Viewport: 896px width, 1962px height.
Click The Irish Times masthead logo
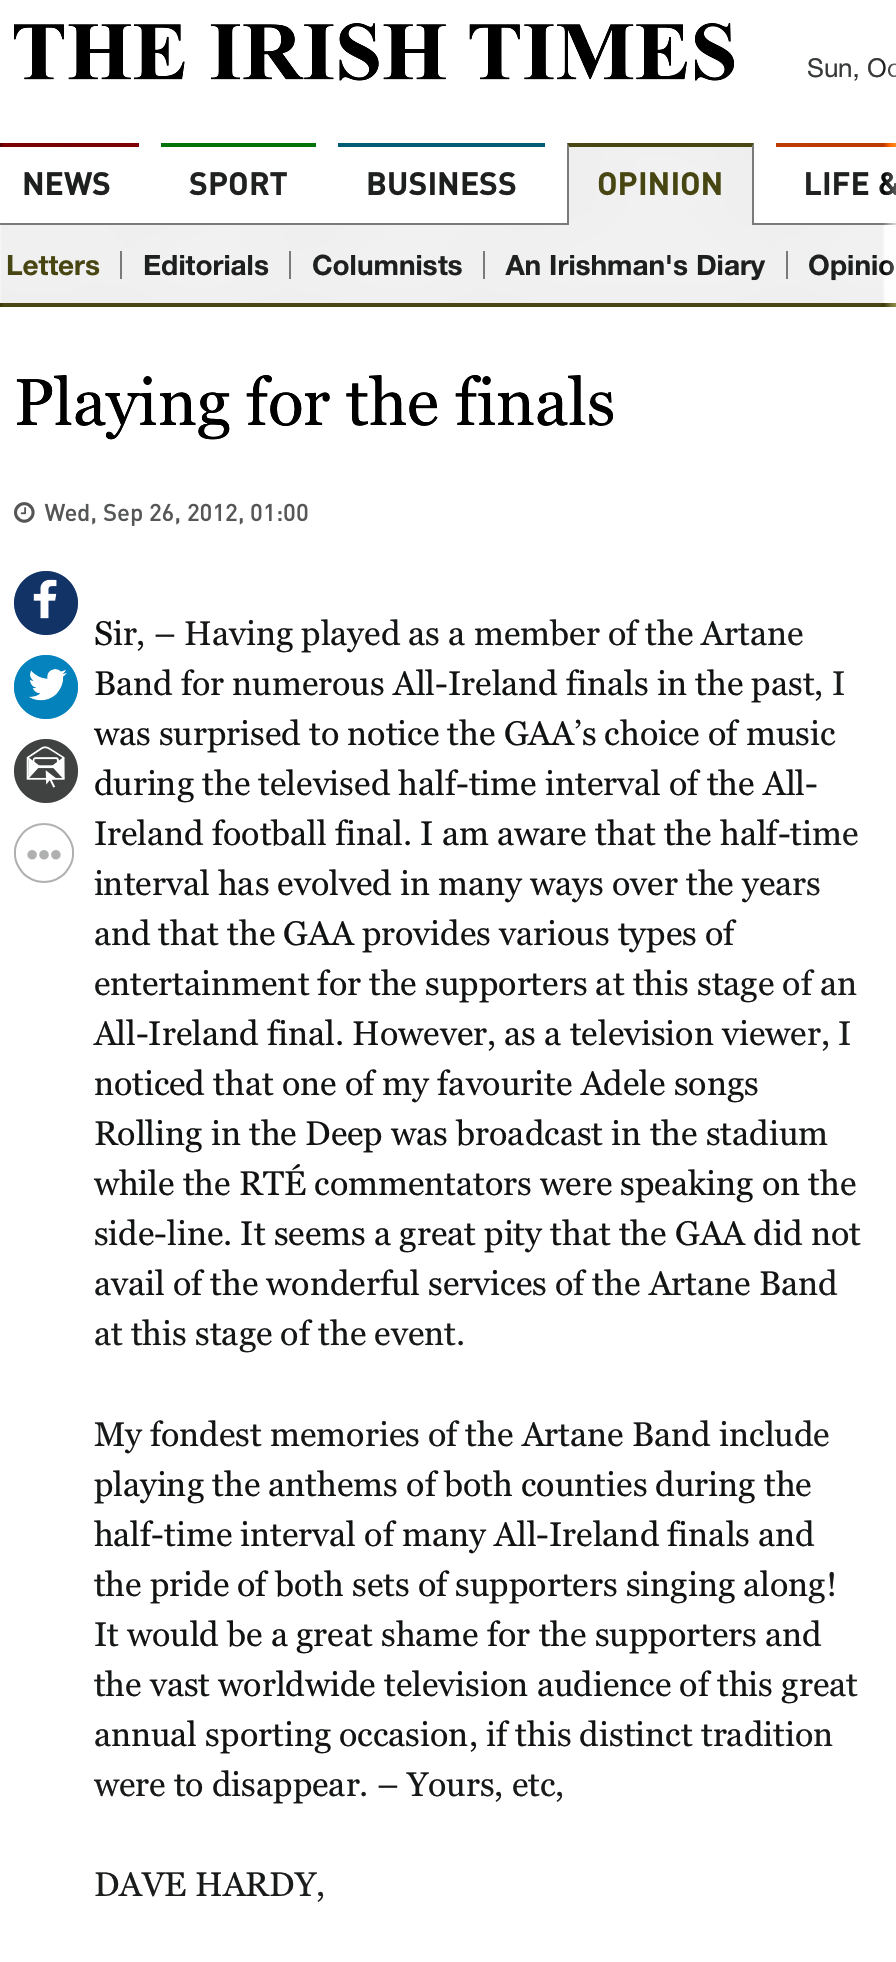click(374, 53)
